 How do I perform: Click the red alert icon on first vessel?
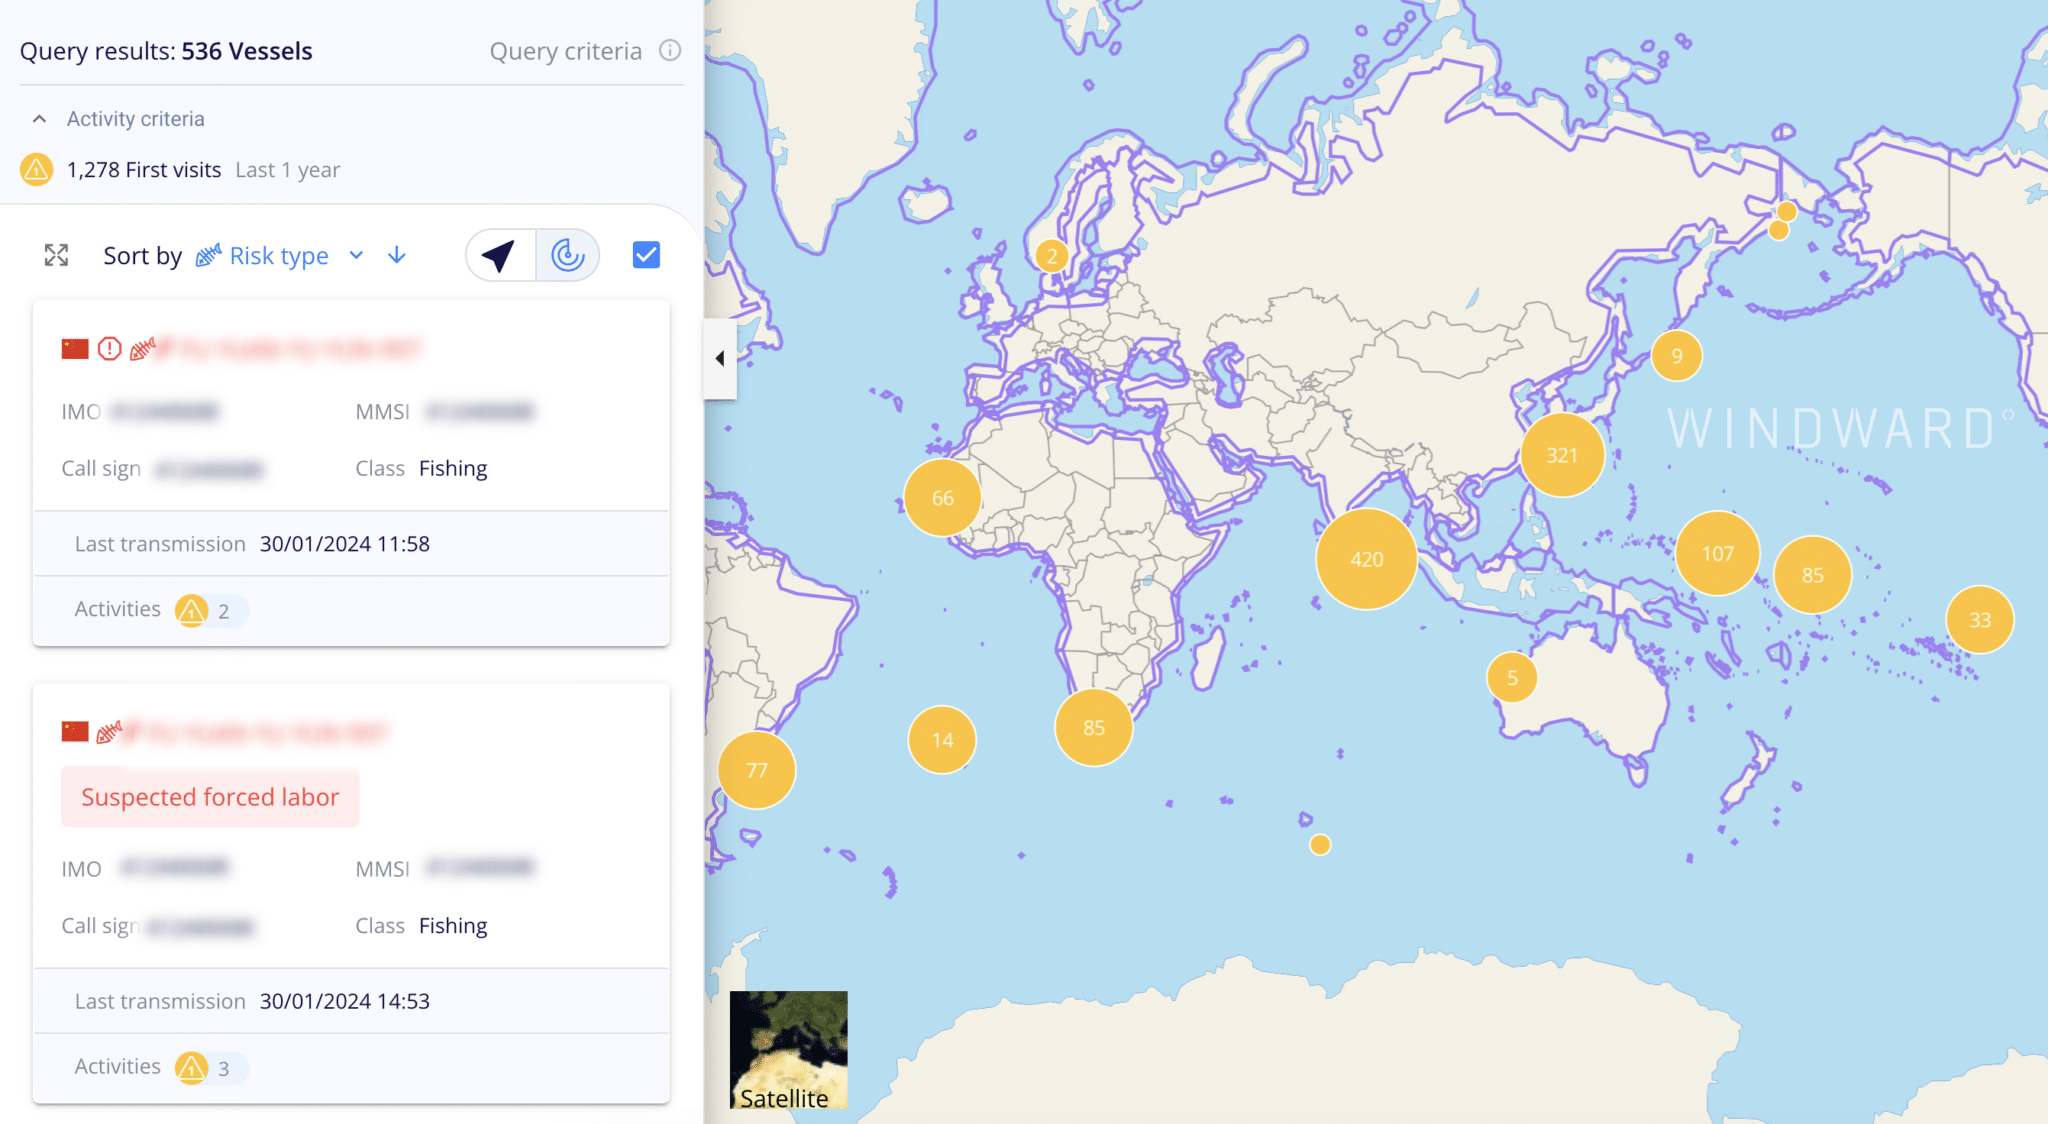point(109,348)
